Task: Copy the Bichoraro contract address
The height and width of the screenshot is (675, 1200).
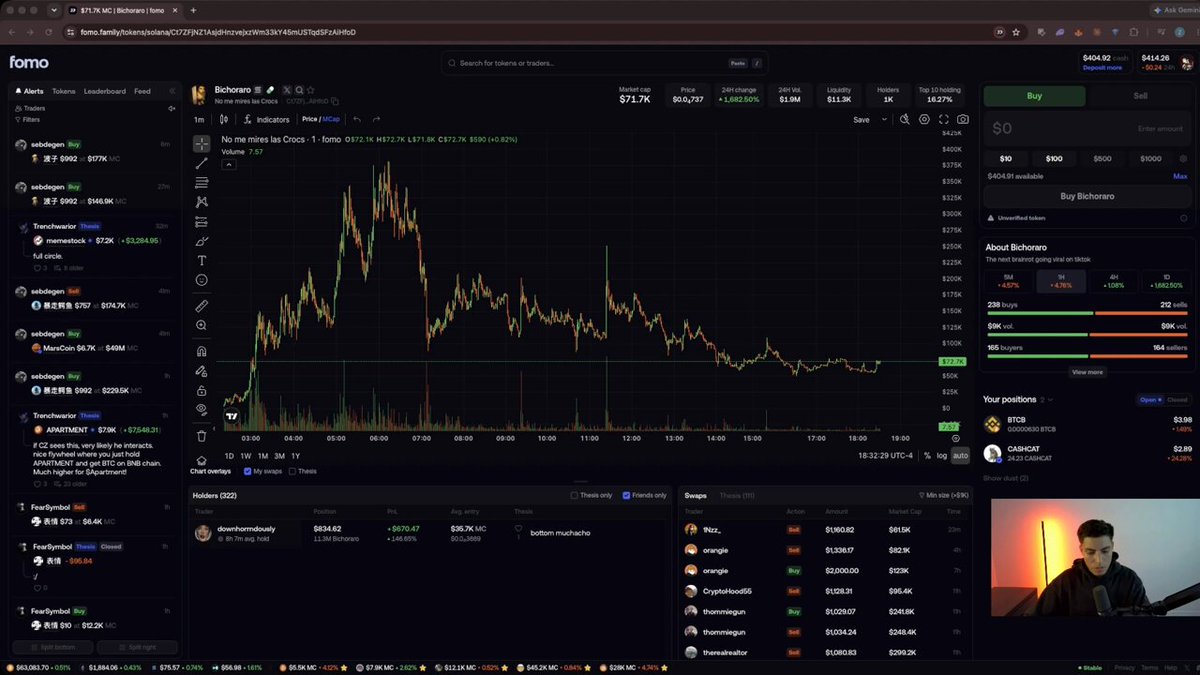Action: (335, 101)
